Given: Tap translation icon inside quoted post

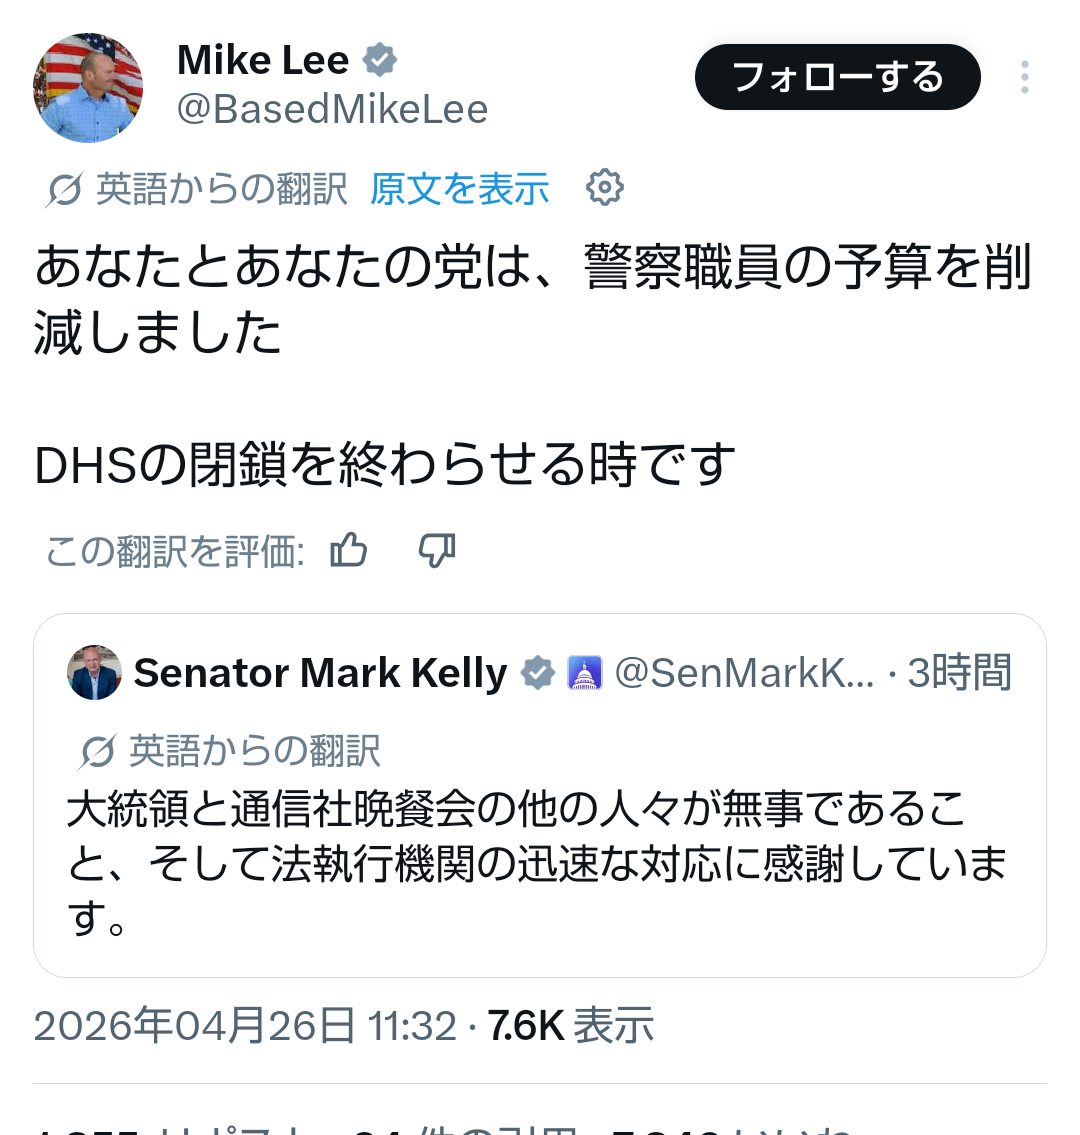Looking at the screenshot, I should pos(97,751).
